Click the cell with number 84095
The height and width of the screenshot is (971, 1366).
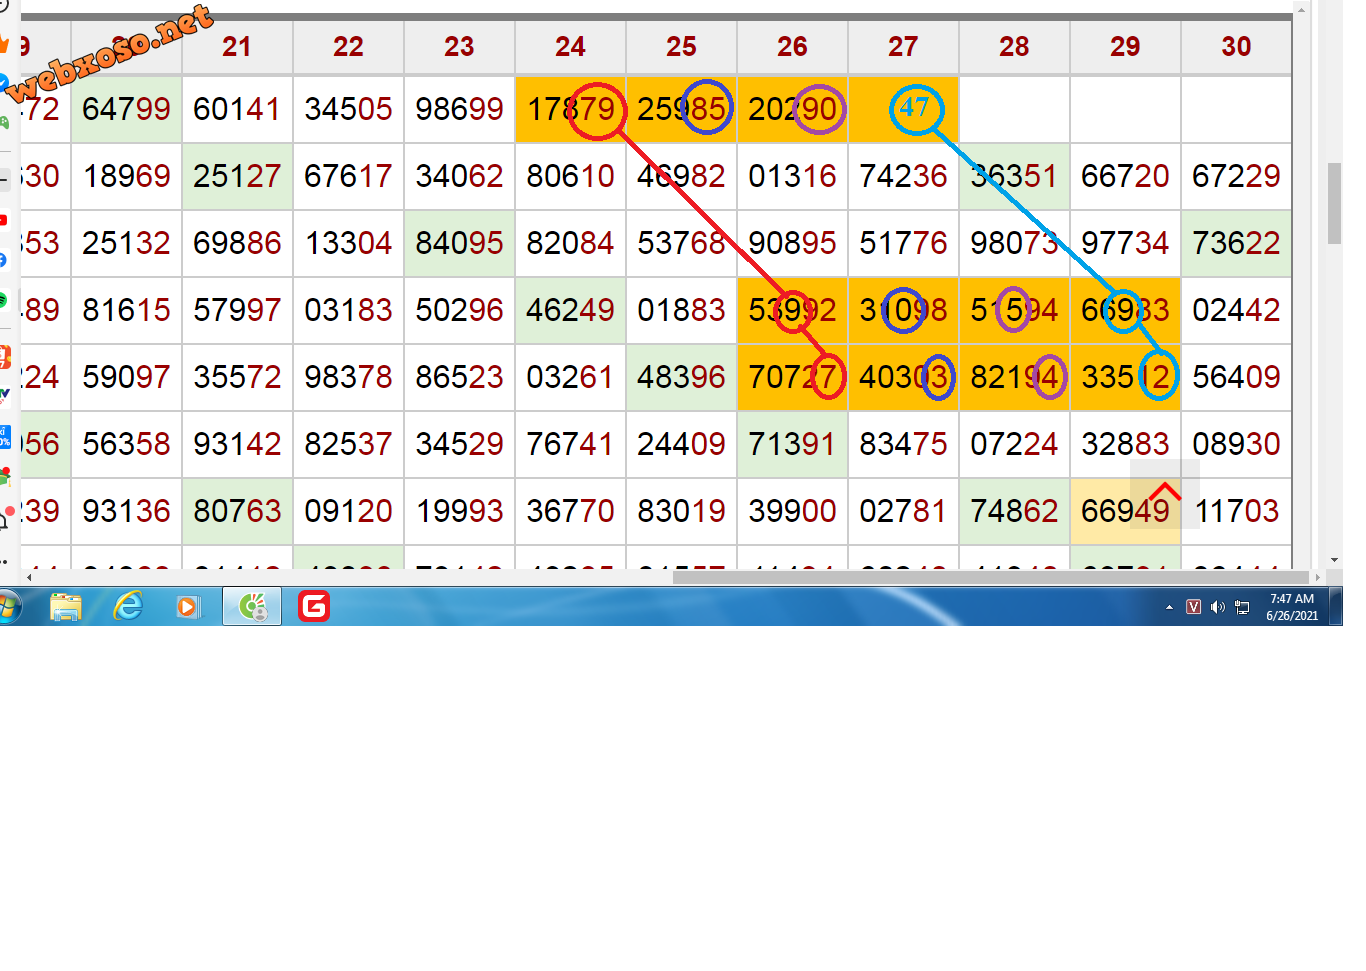[459, 243]
